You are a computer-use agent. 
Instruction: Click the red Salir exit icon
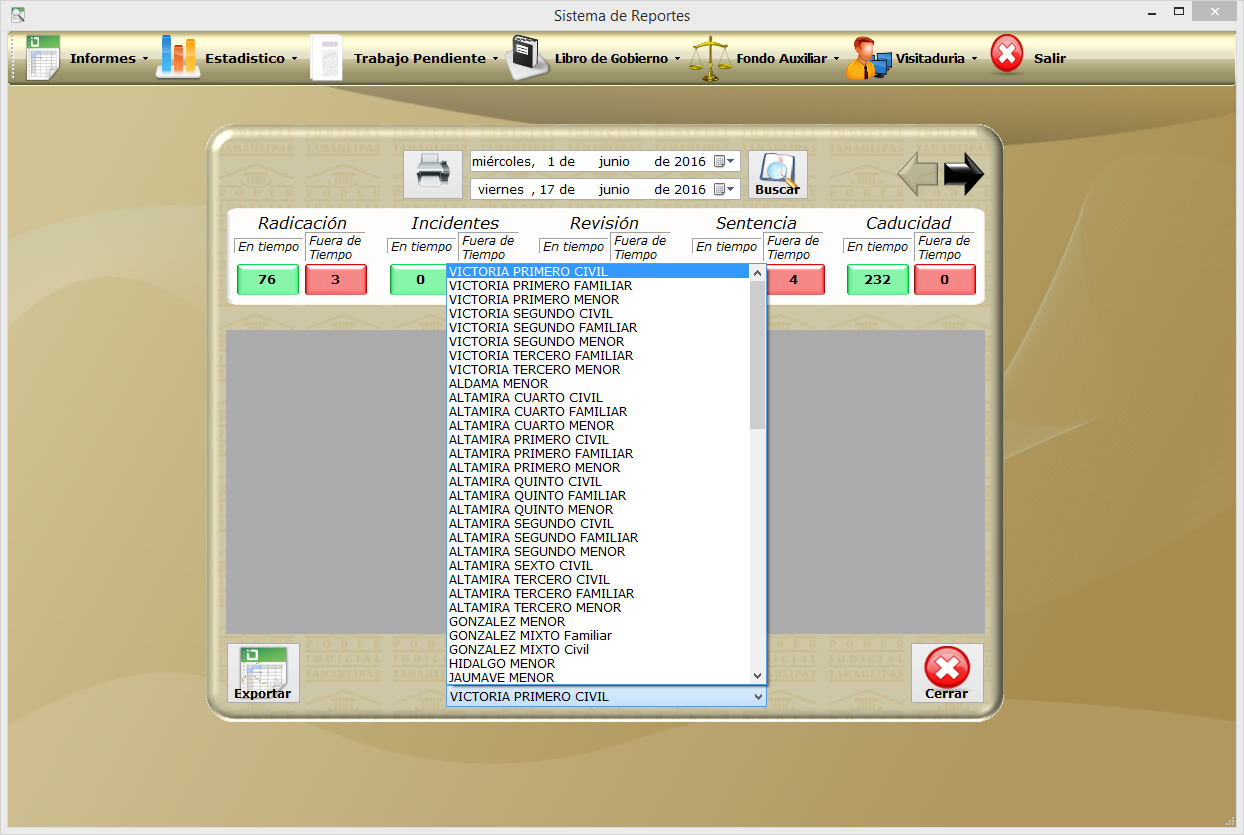(x=1007, y=56)
